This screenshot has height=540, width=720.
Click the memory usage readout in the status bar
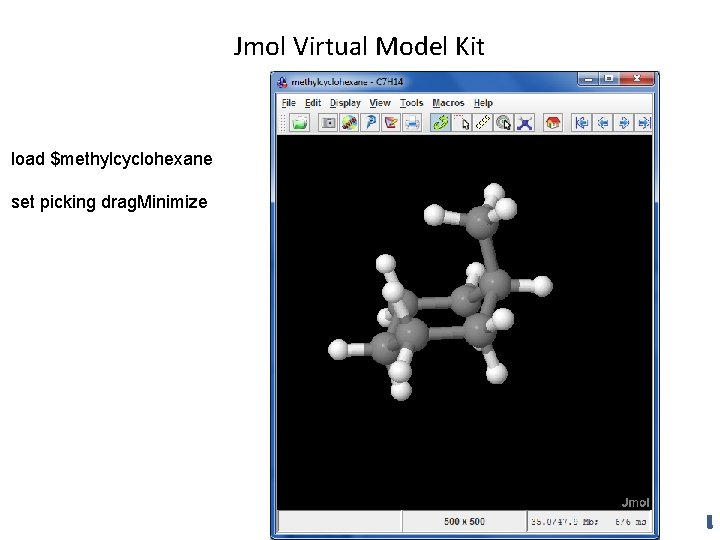click(x=590, y=522)
